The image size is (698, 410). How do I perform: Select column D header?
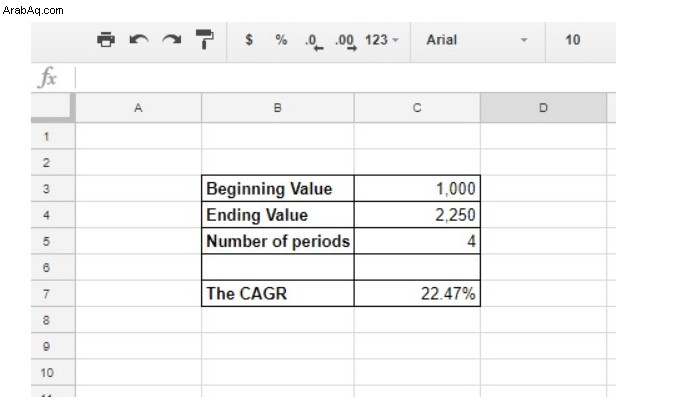(x=544, y=108)
